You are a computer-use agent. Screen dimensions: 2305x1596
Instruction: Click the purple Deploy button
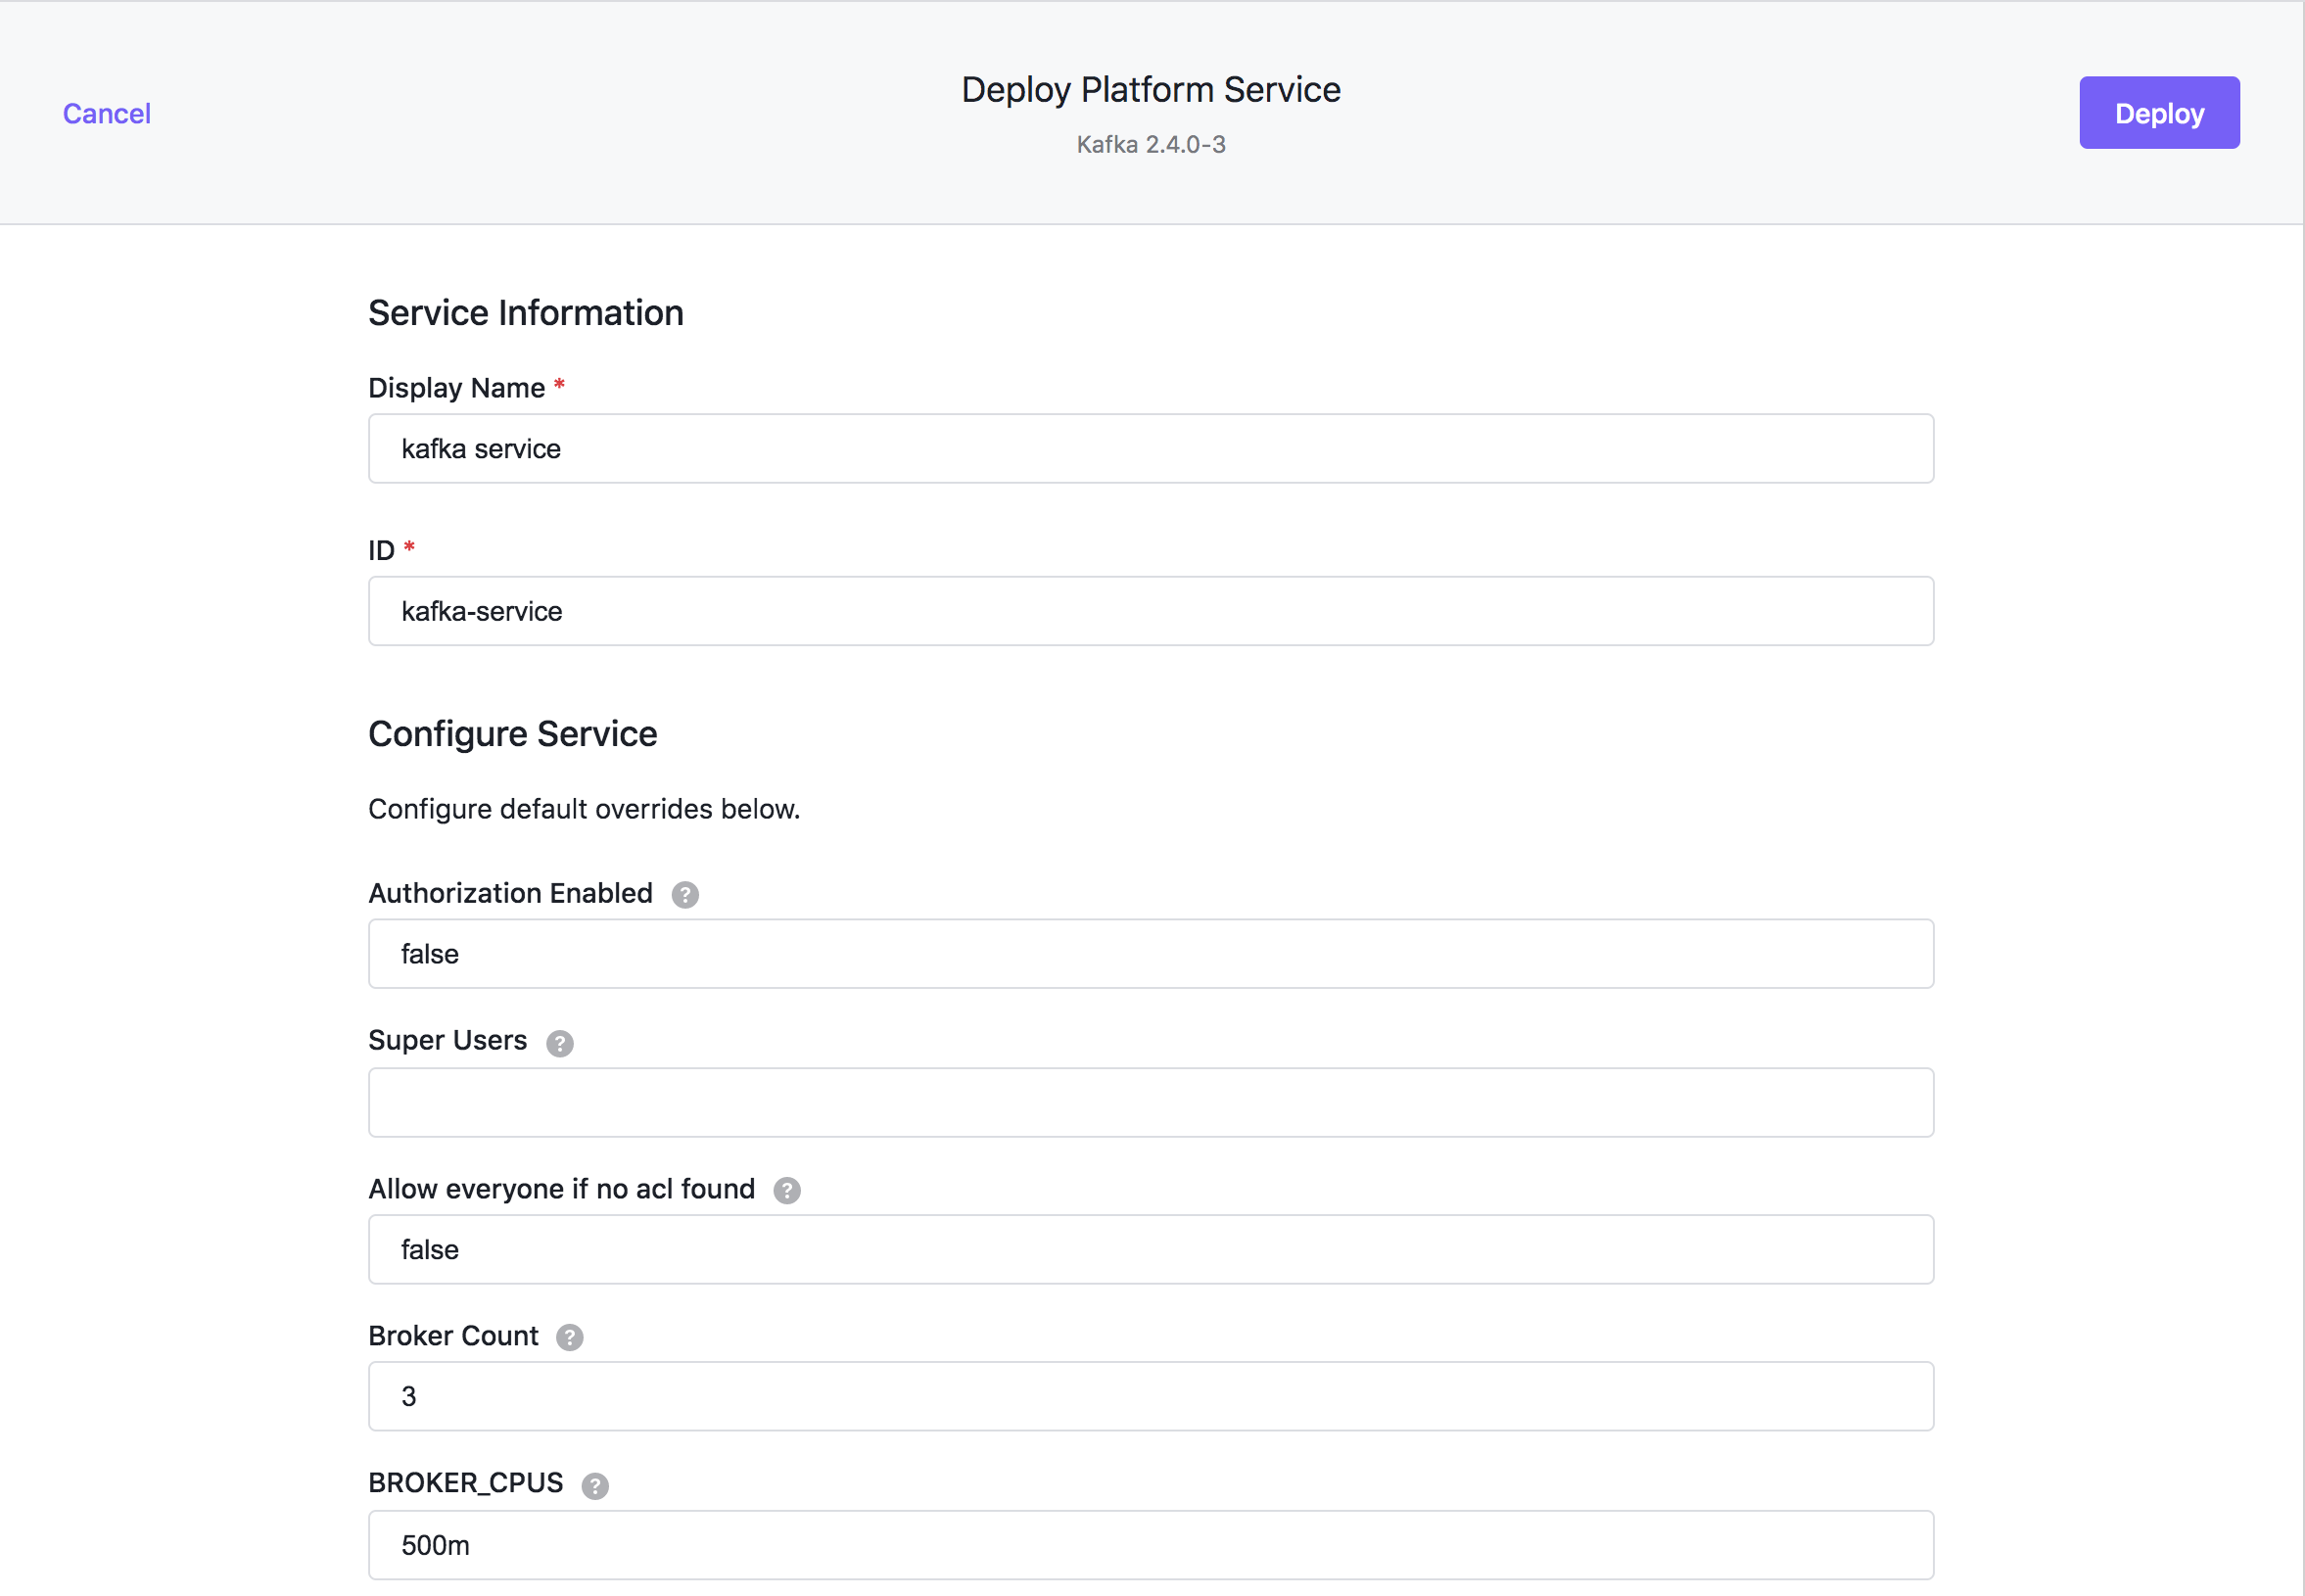[2159, 113]
